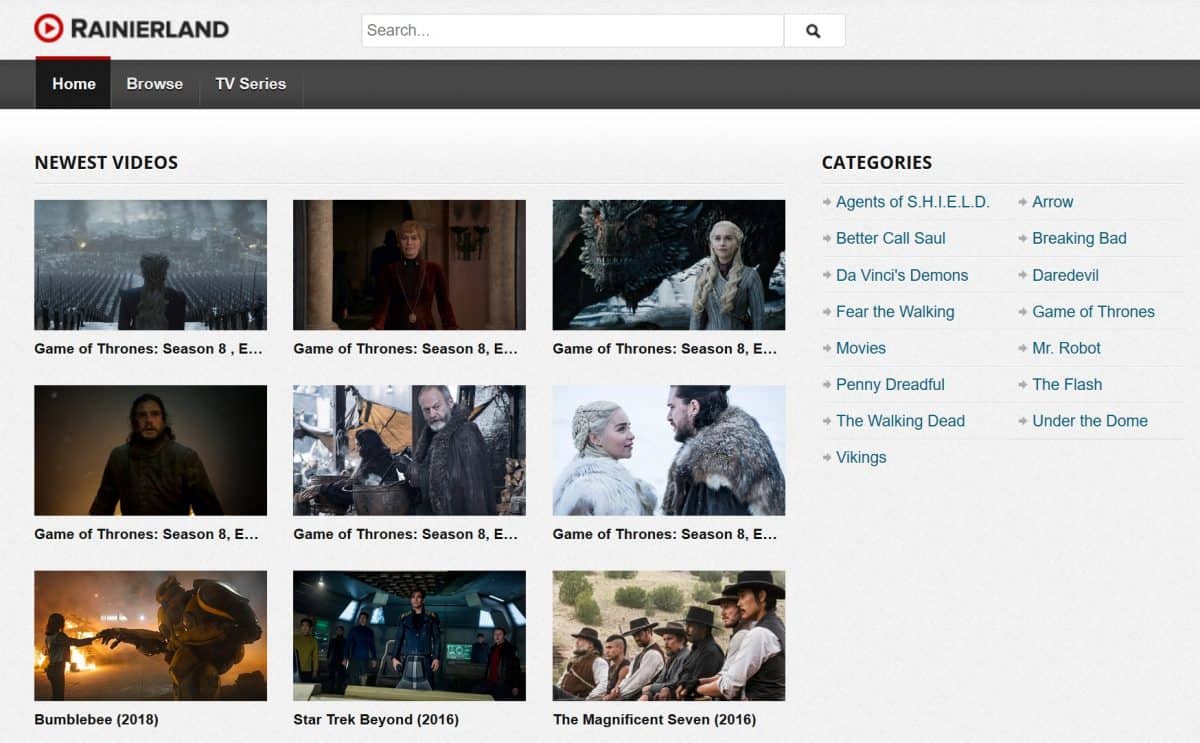Choose the Vikings category

point(861,457)
